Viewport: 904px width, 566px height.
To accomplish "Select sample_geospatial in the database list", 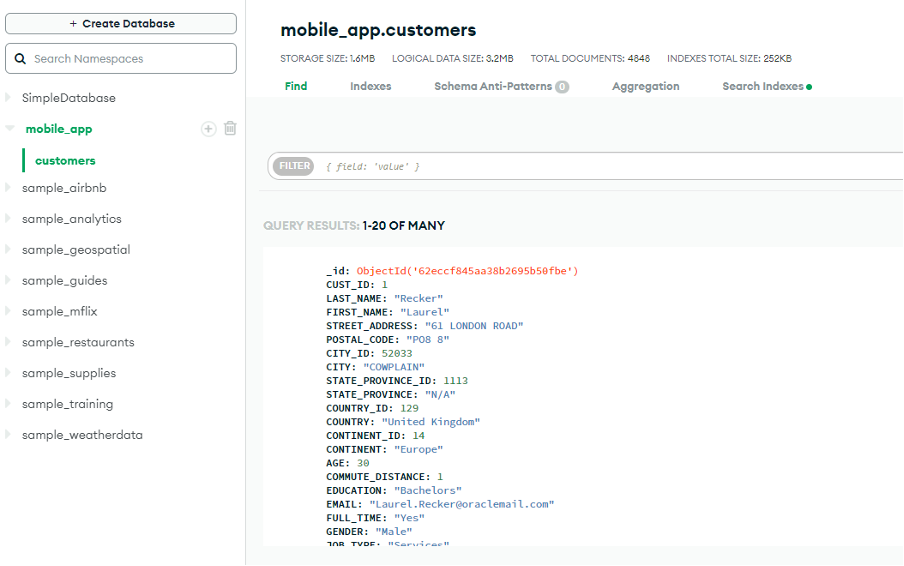I will tap(76, 250).
